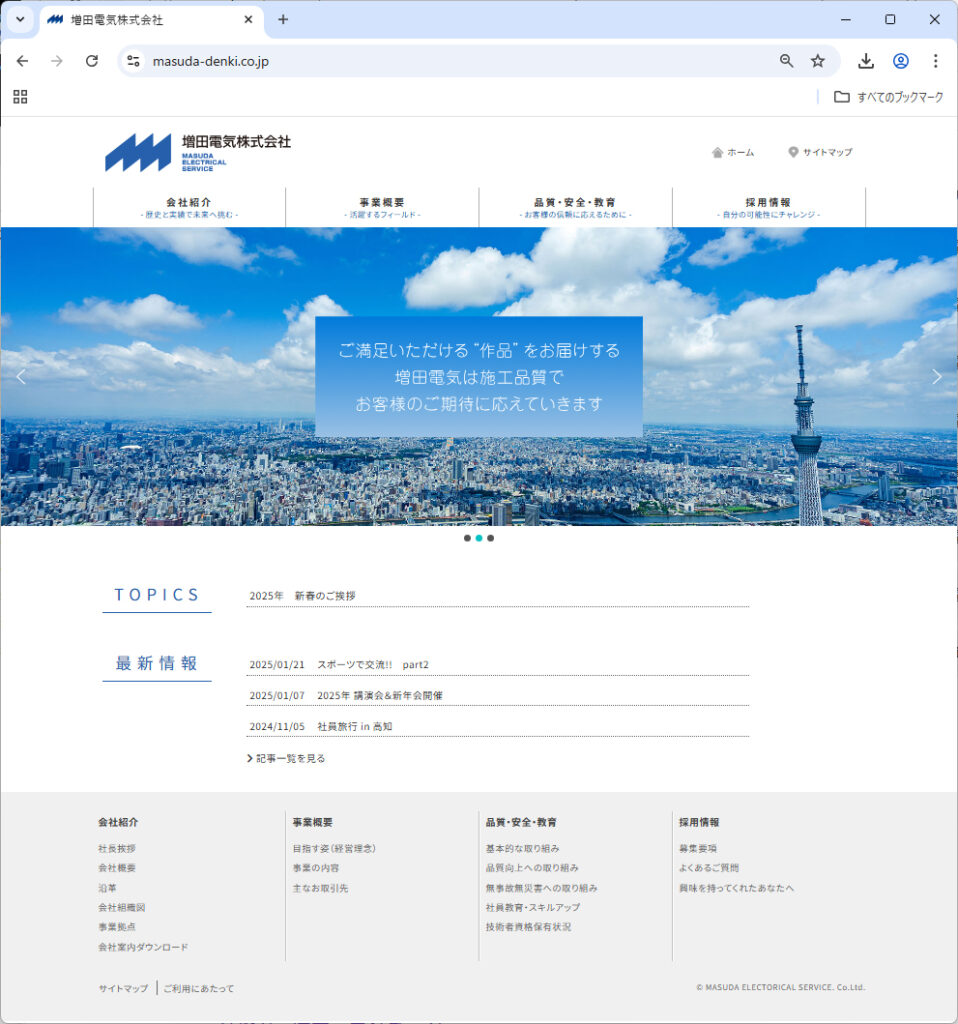Go to ホーム link with house icon
This screenshot has width=958, height=1024.
[x=733, y=152]
